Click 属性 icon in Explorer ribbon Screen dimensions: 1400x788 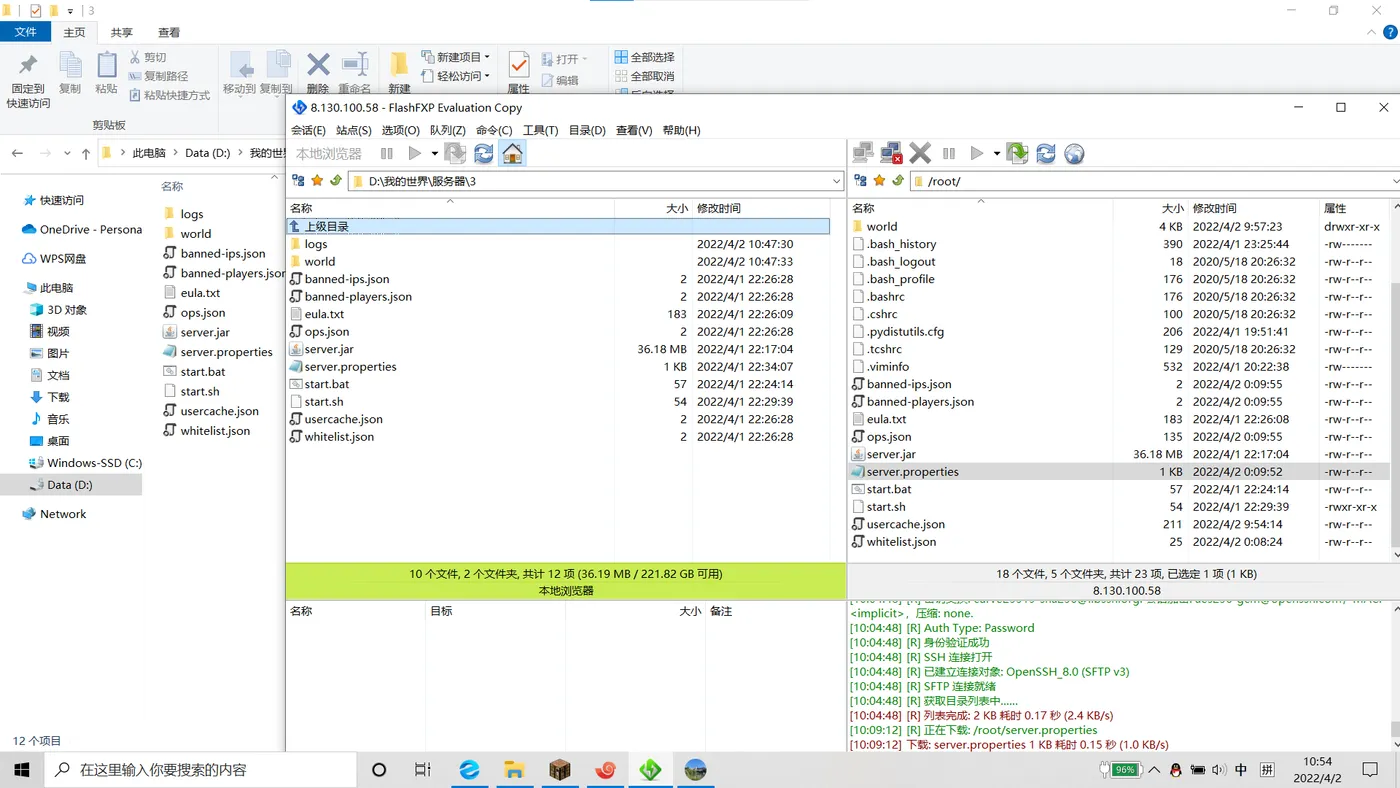[x=518, y=72]
